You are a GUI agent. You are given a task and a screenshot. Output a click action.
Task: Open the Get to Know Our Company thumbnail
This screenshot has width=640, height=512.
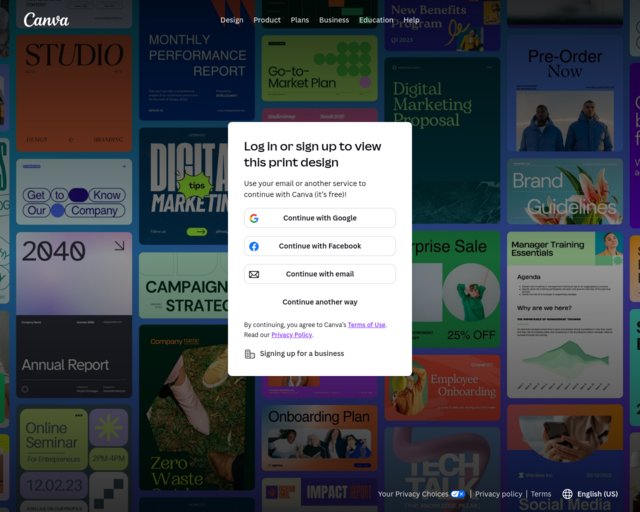pos(74,192)
